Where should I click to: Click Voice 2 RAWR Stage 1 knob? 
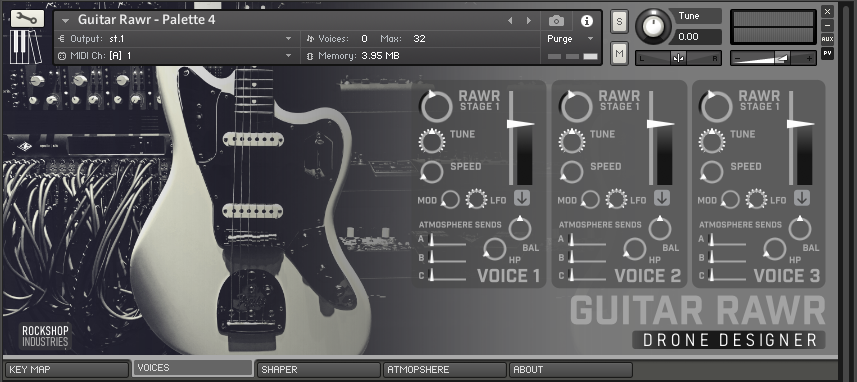(x=576, y=107)
